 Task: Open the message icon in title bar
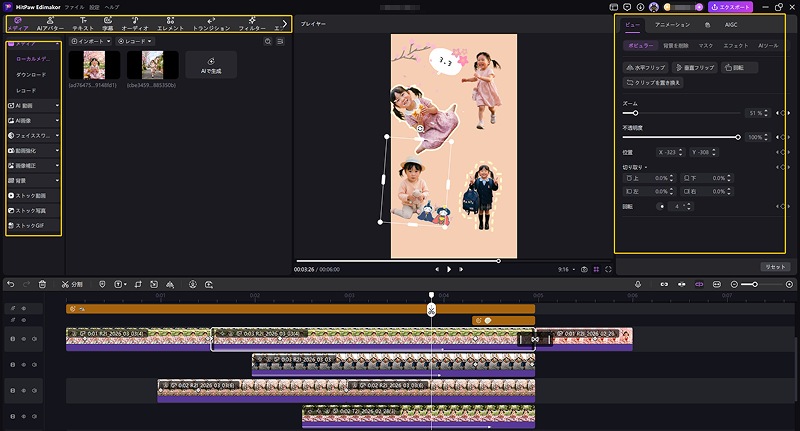[627, 7]
